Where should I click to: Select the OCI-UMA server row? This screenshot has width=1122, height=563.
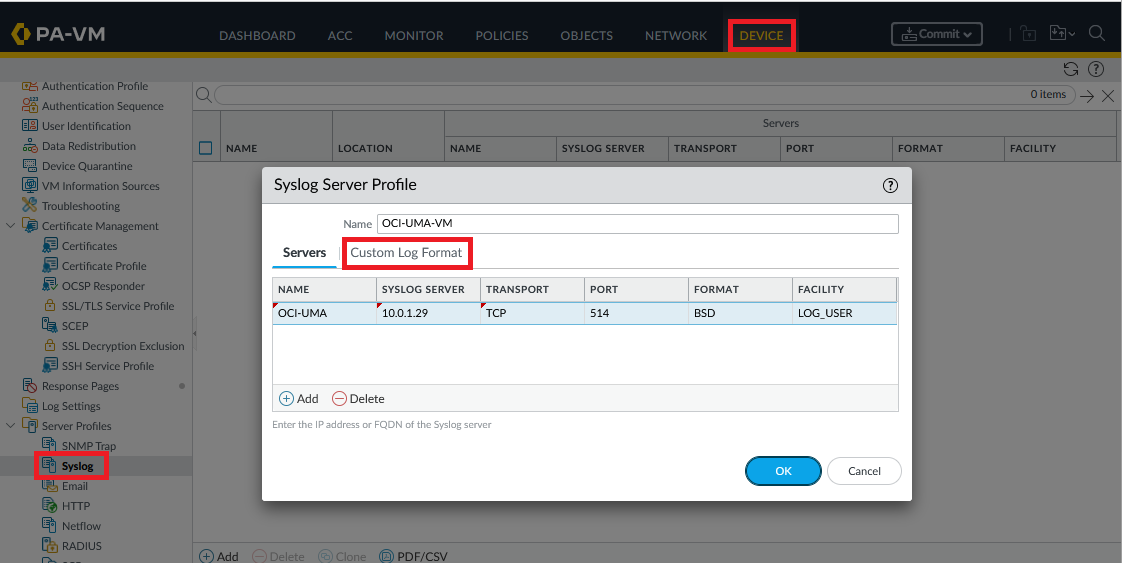pyautogui.click(x=584, y=313)
